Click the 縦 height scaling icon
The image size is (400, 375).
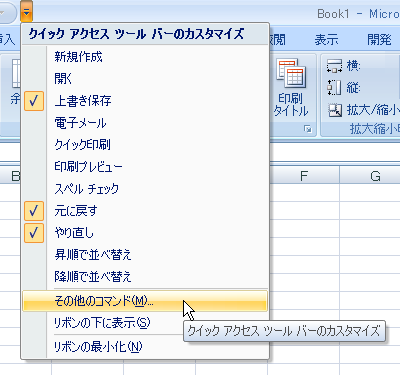click(334, 88)
